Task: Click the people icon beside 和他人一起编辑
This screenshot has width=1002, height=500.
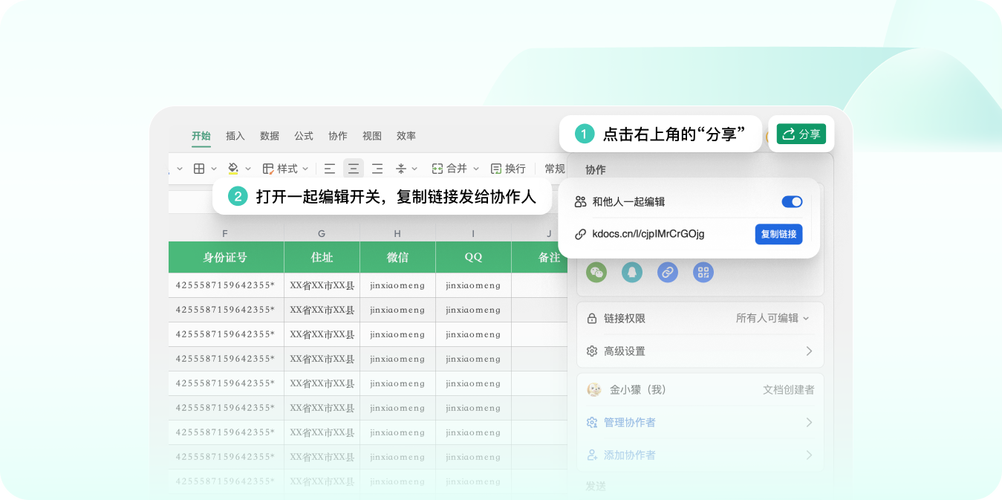Action: click(x=580, y=202)
